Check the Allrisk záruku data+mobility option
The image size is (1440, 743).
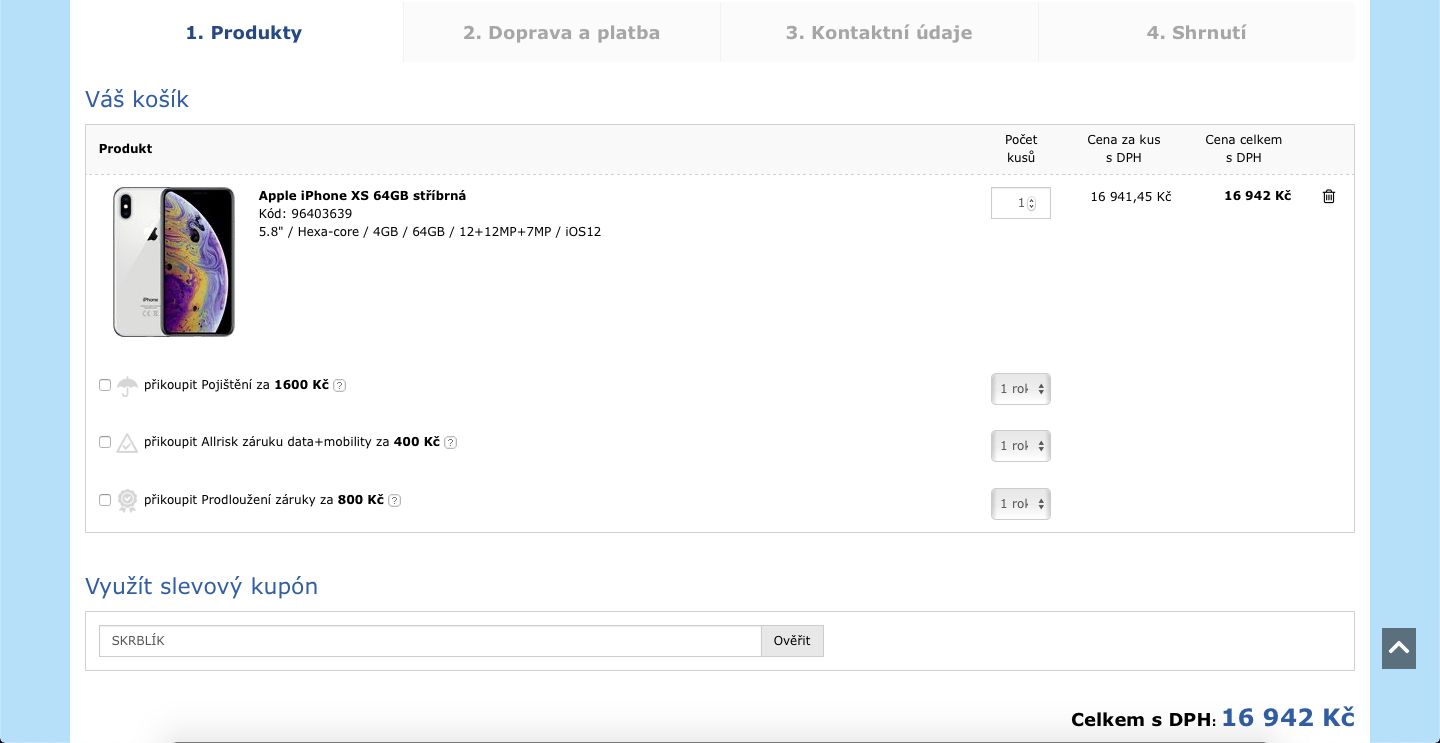[x=105, y=442]
